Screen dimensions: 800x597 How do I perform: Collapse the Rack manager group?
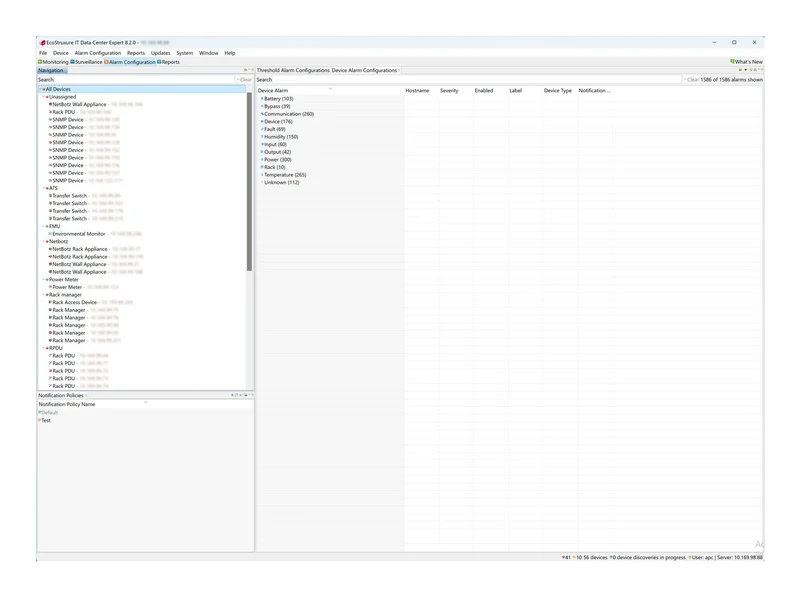coord(43,294)
